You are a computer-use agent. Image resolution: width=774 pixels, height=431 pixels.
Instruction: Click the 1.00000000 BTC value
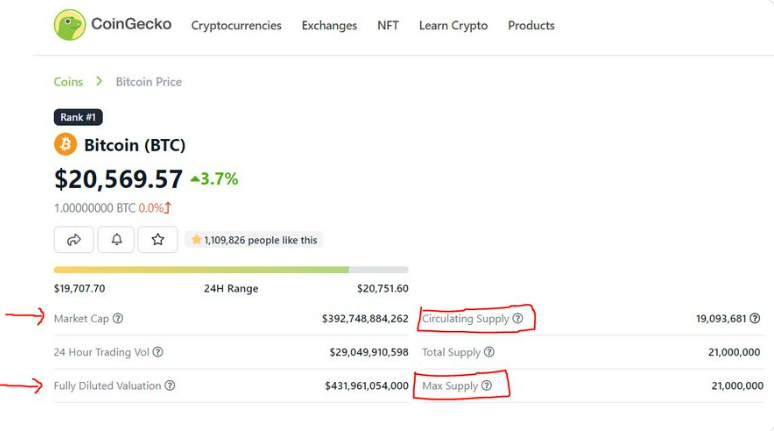[x=94, y=208]
